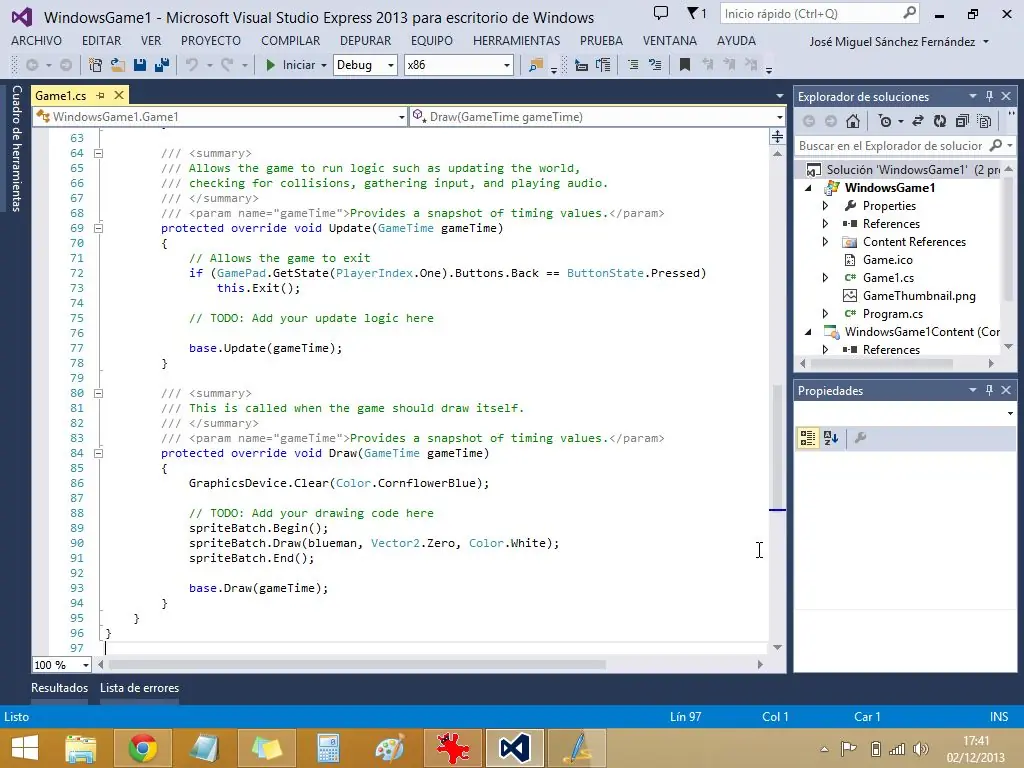Image resolution: width=1024 pixels, height=768 pixels.
Task: Select Program.cs in Solution Explorer
Action: pos(892,314)
